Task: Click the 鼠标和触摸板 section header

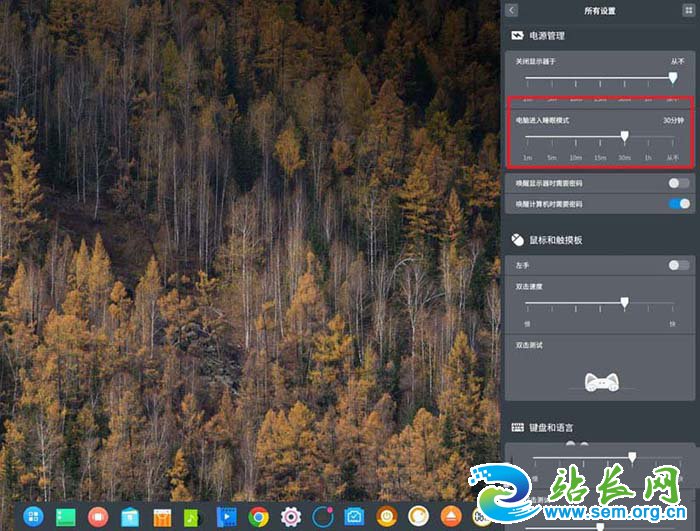Action: tap(555, 240)
